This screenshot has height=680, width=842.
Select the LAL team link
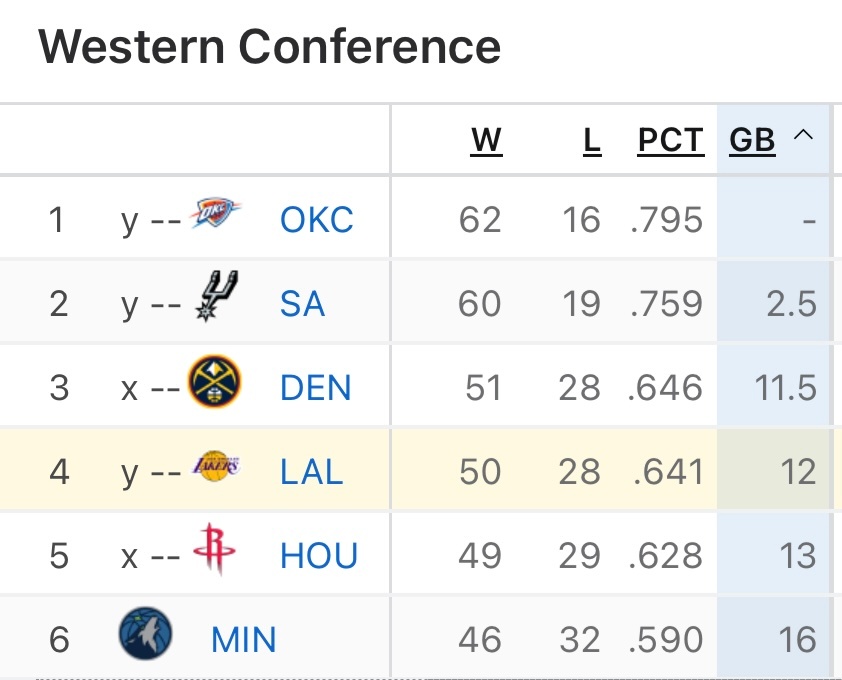(x=312, y=472)
